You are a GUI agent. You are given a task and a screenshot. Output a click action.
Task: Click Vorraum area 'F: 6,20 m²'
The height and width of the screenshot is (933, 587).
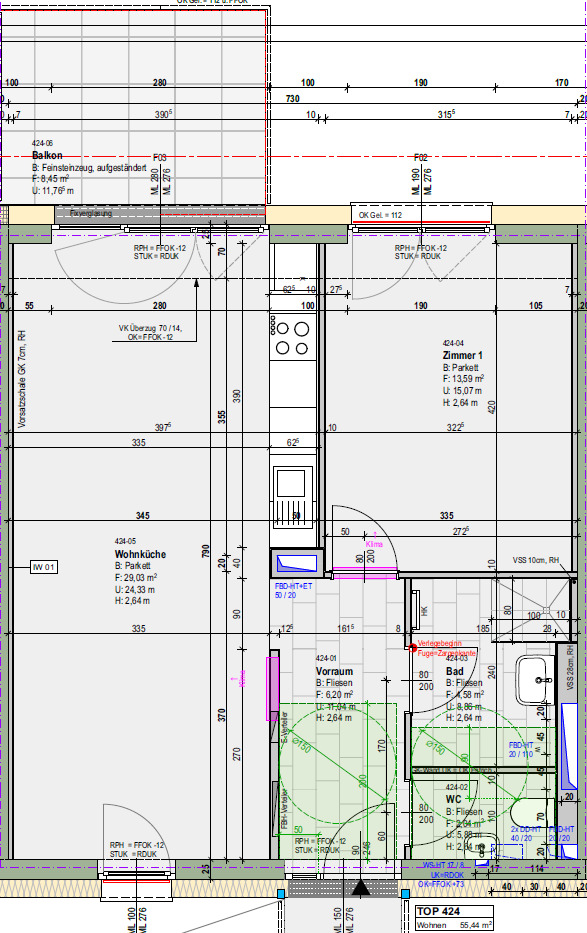click(334, 694)
